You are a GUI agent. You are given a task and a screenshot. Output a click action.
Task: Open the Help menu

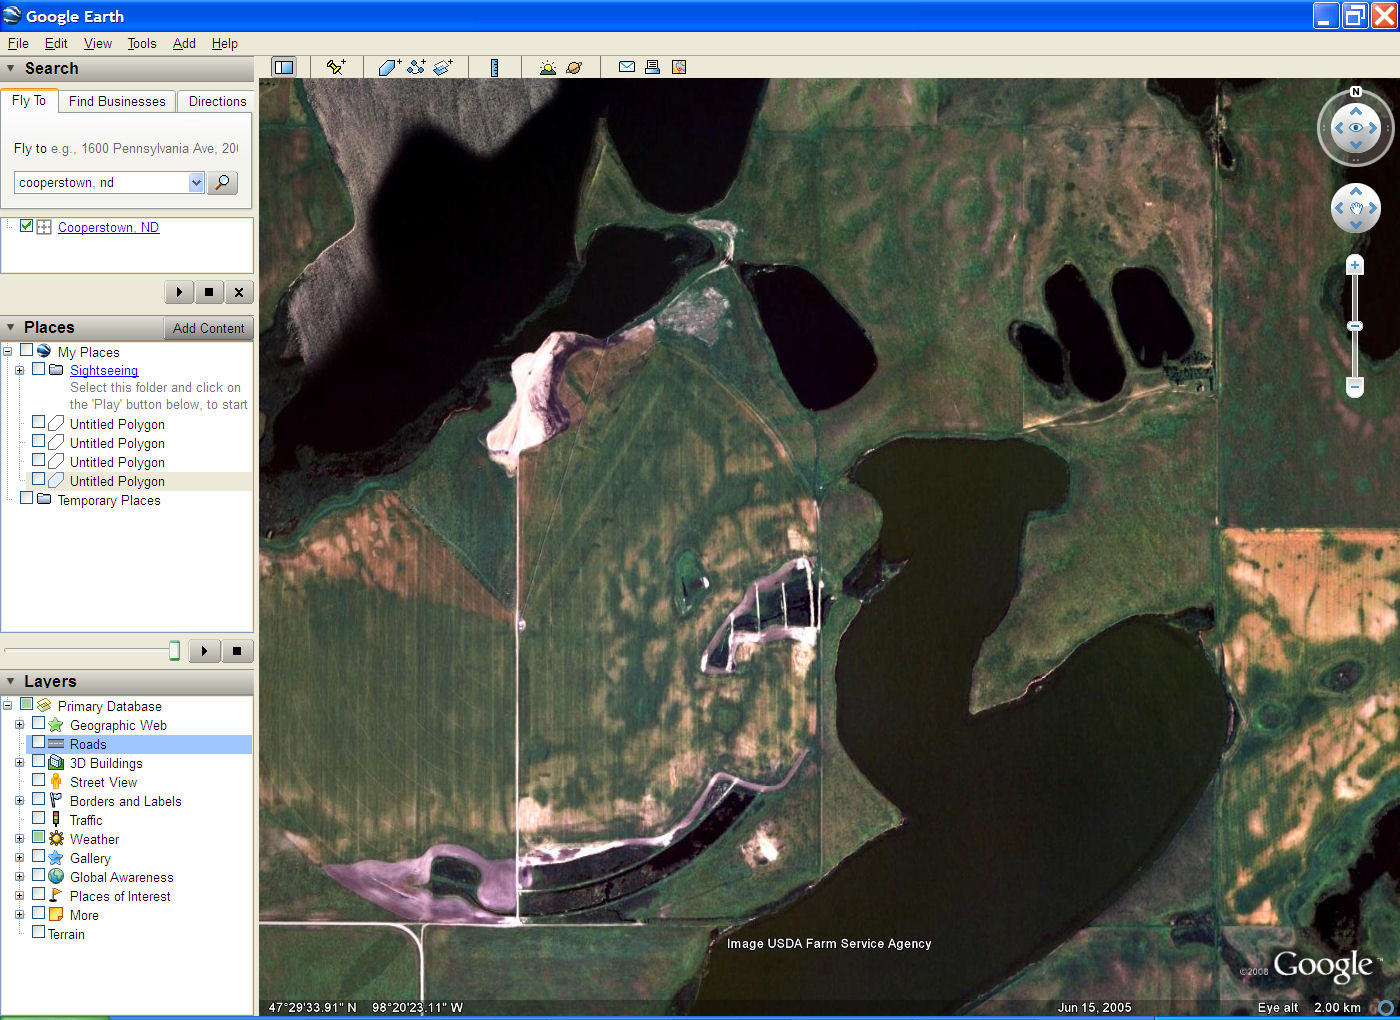[225, 43]
